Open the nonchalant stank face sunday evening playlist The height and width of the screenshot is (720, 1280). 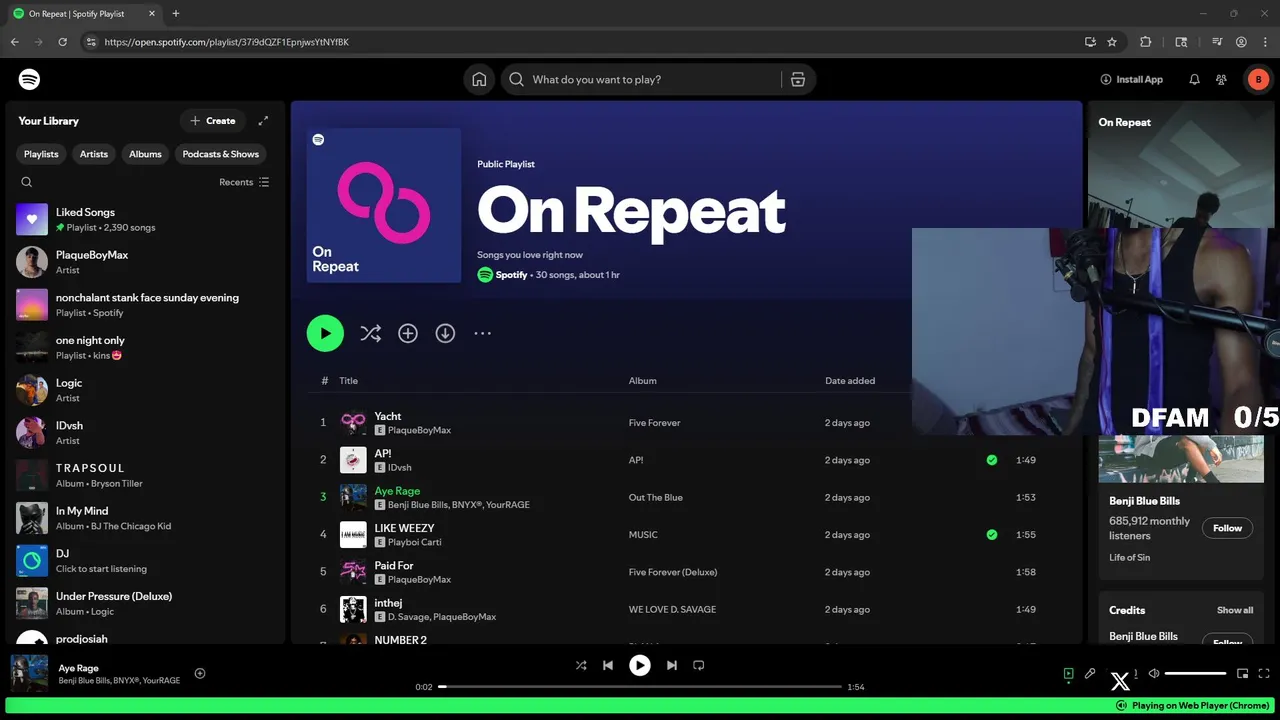(145, 305)
